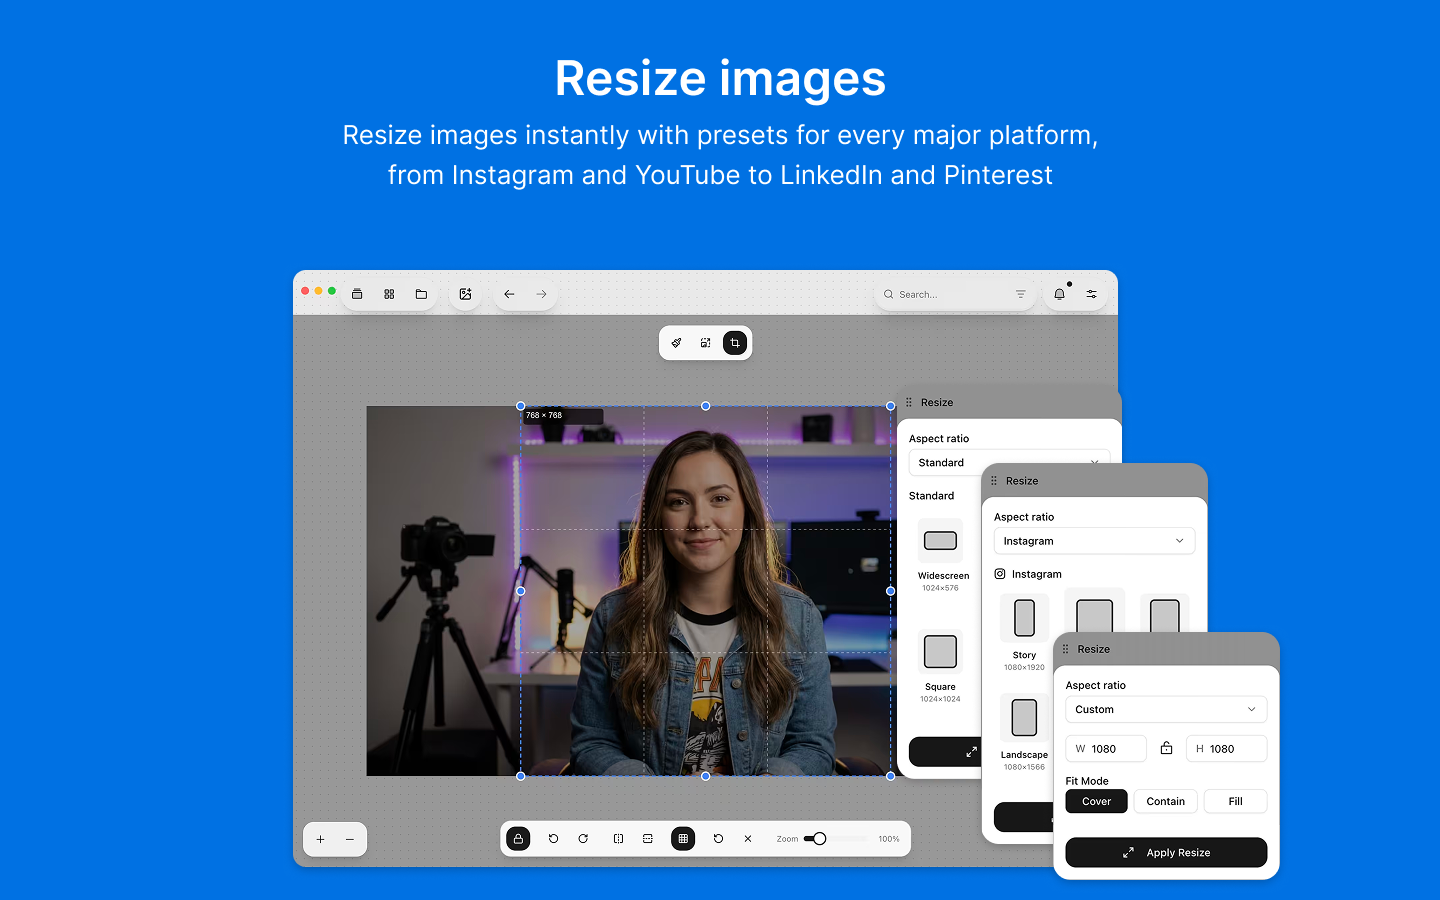Screen dimensions: 1440x900
Task: Rotate clockwise icon in bottom toolbar
Action: [x=583, y=839]
